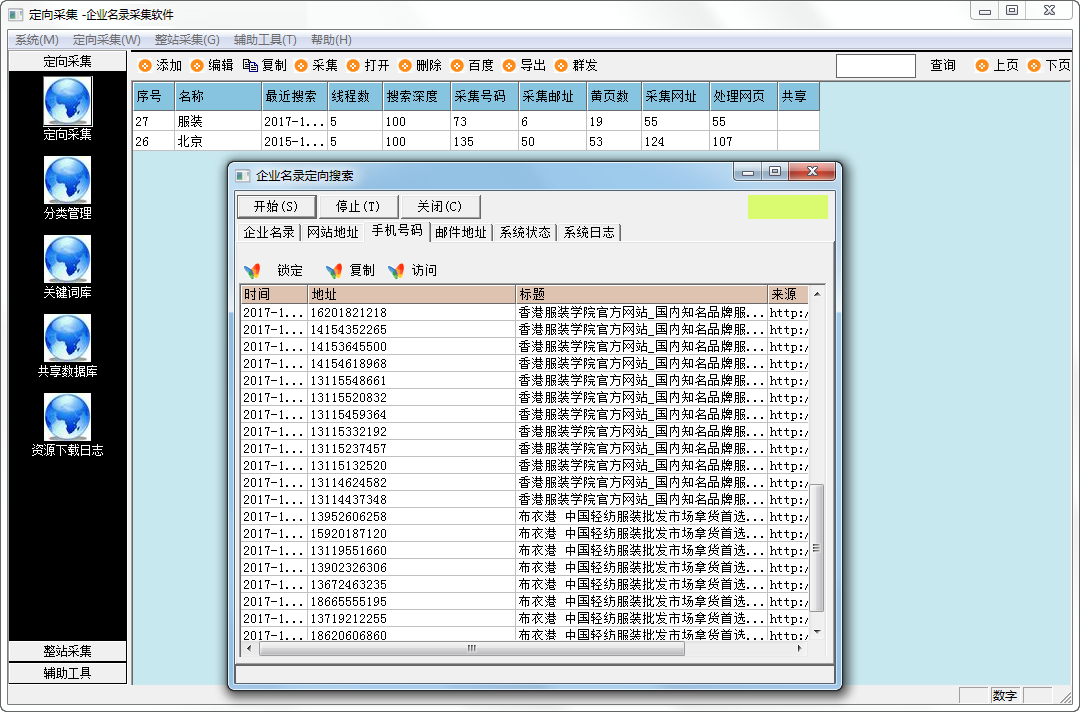Click 复制 icon in search dialog
The height and width of the screenshot is (712, 1080).
(334, 271)
